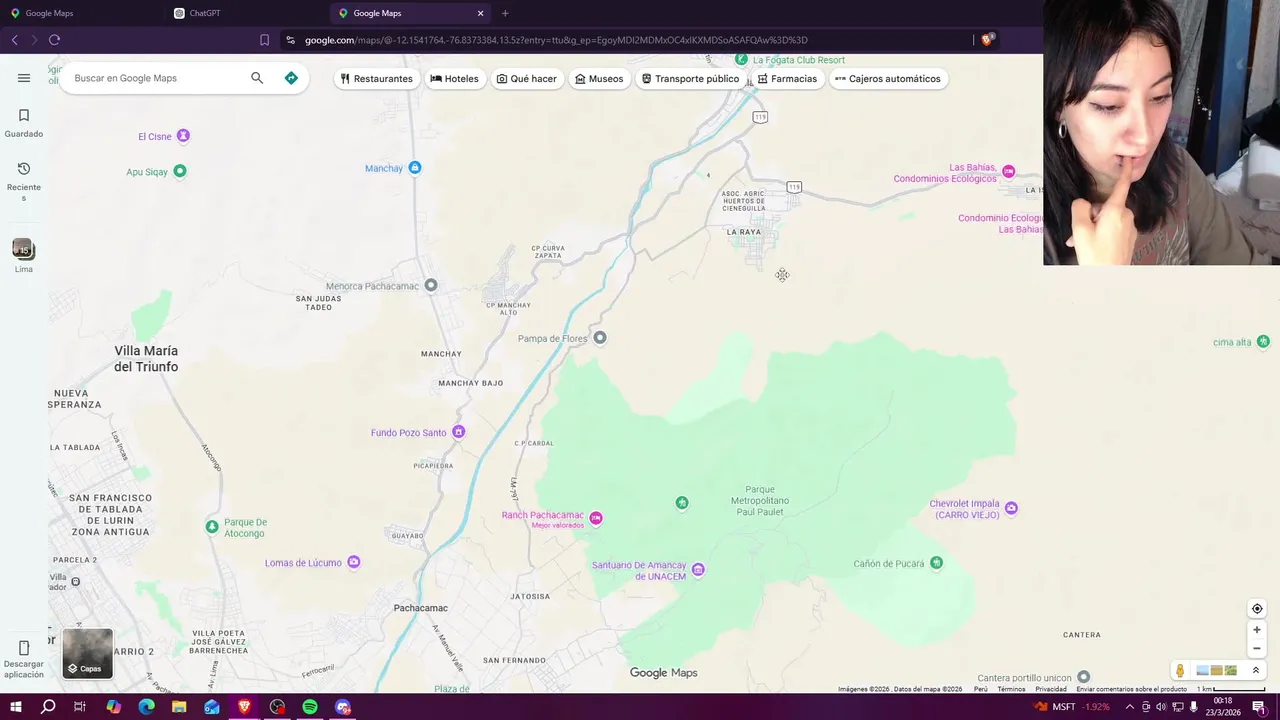Open the Recientes history panel

24,181
